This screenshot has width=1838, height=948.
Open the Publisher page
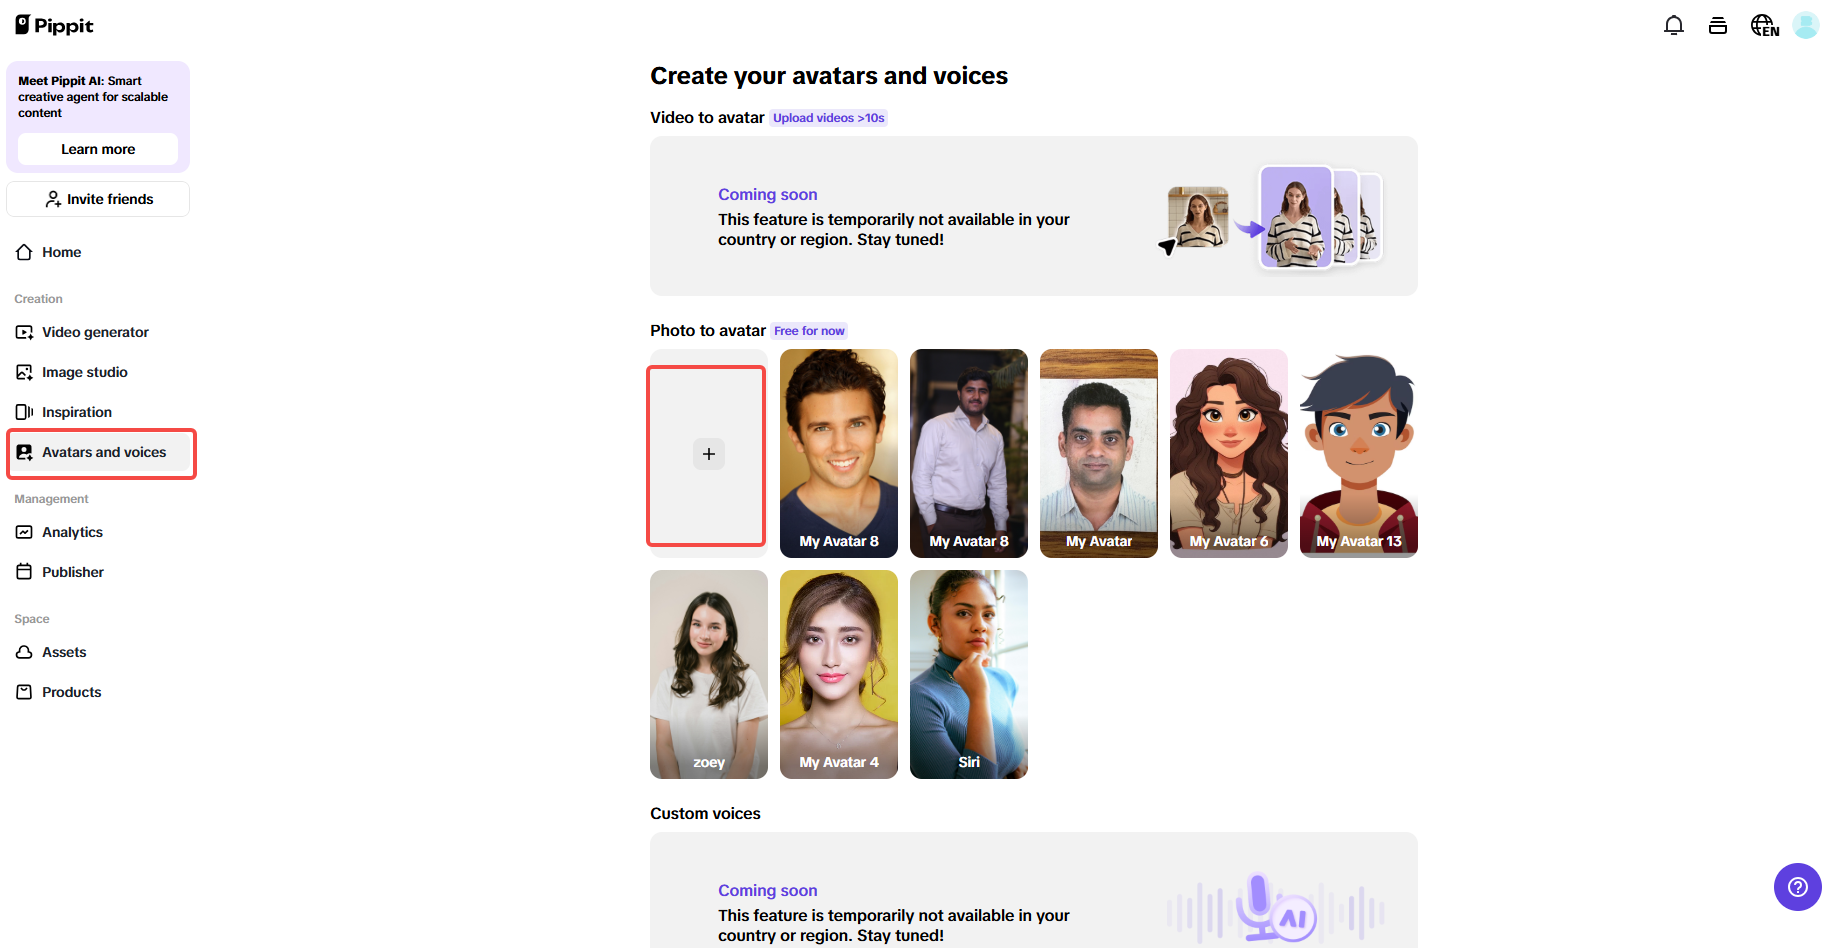[x=72, y=571]
